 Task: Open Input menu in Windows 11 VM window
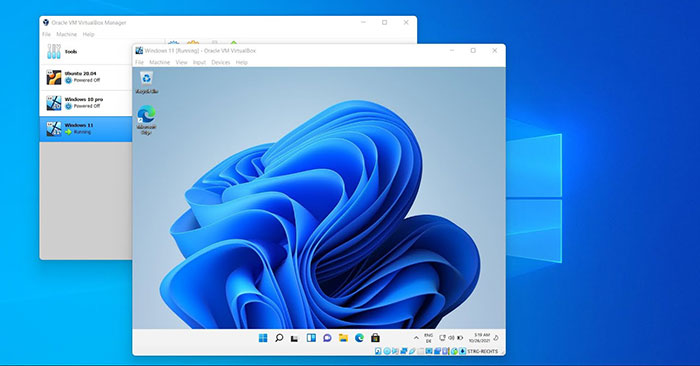click(199, 62)
